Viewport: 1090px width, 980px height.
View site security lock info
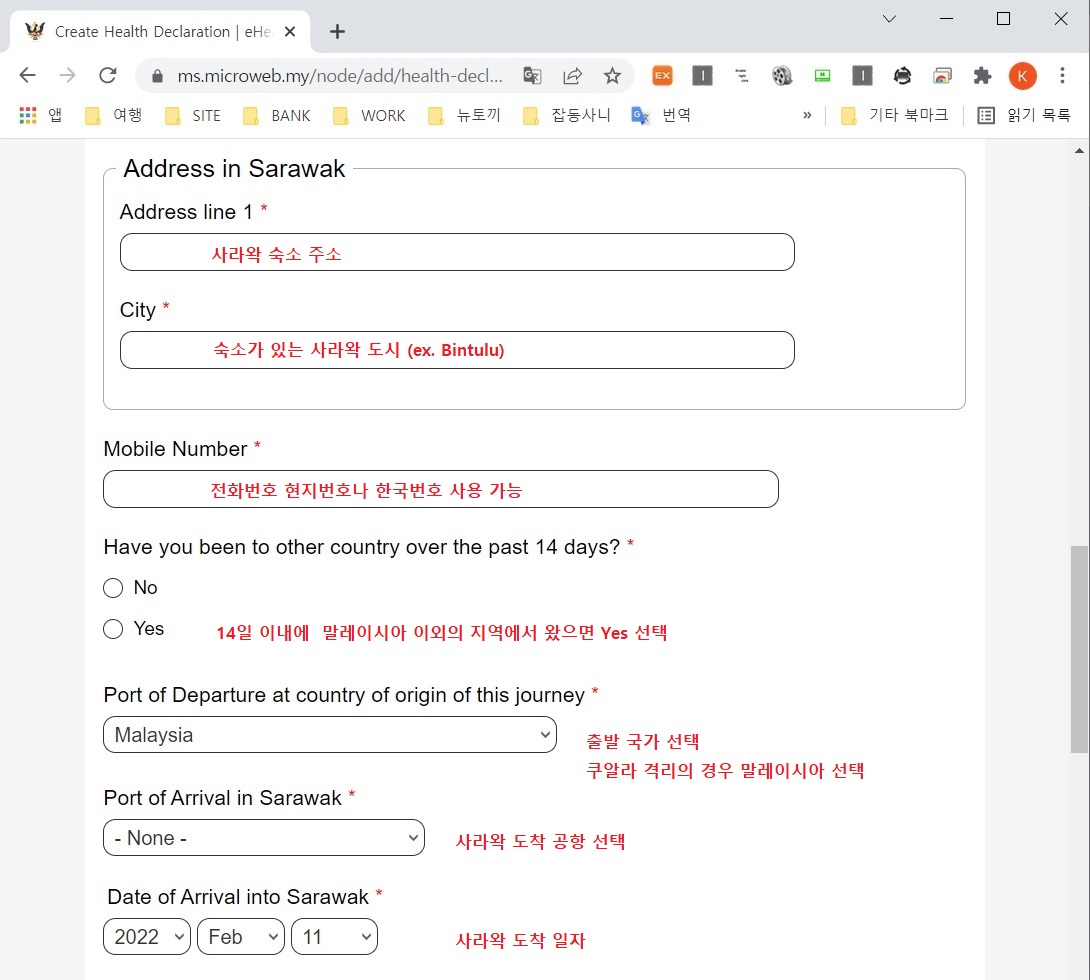point(157,76)
